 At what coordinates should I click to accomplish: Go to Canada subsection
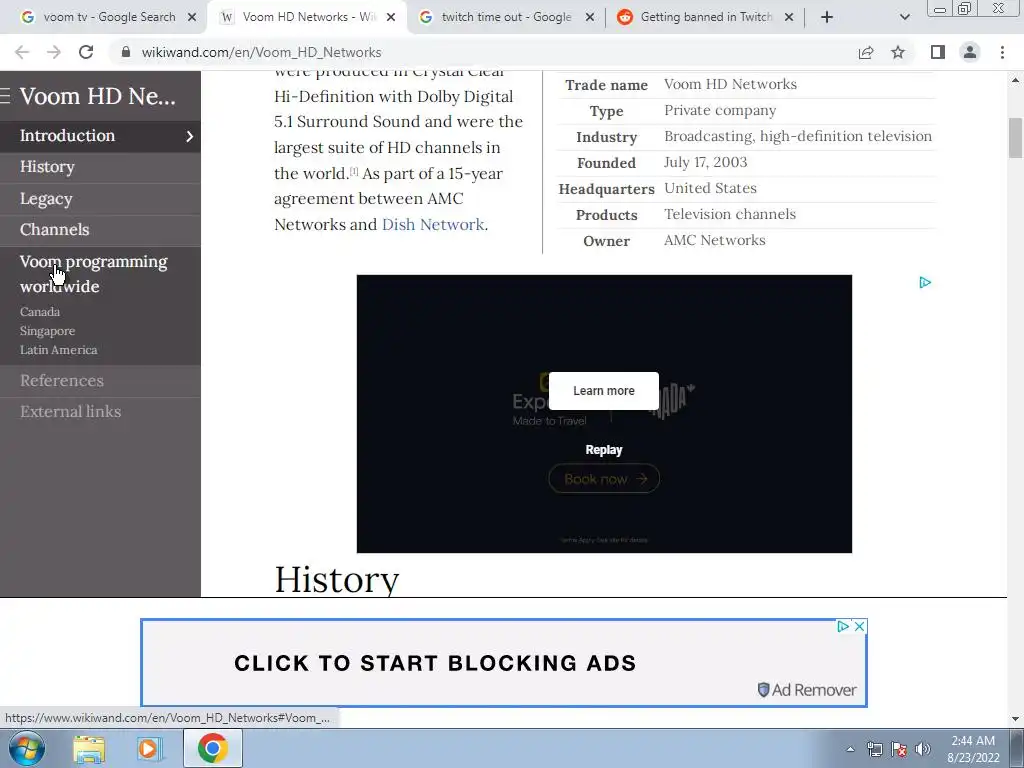[x=40, y=312]
